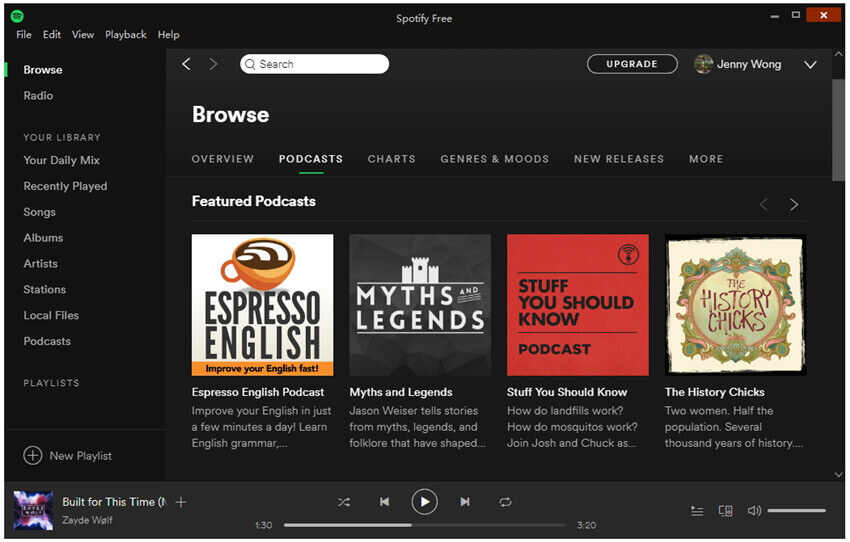Switch to the Overview tab

click(222, 159)
